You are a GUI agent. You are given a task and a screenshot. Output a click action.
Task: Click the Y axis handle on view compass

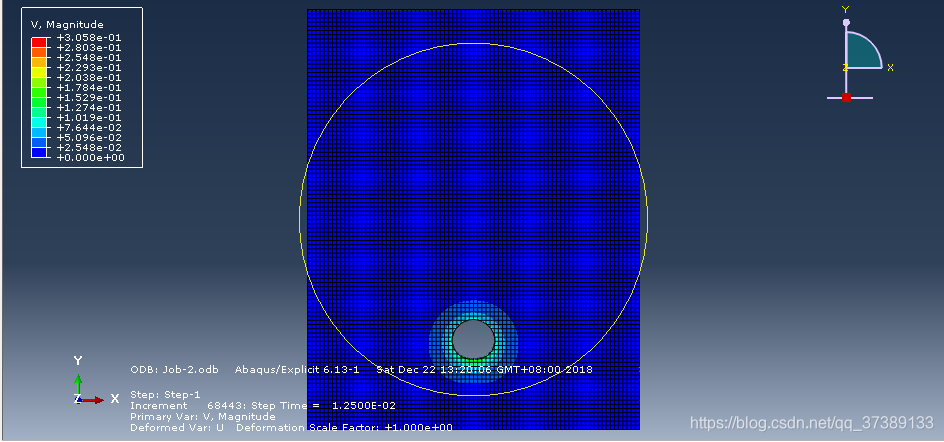(846, 22)
